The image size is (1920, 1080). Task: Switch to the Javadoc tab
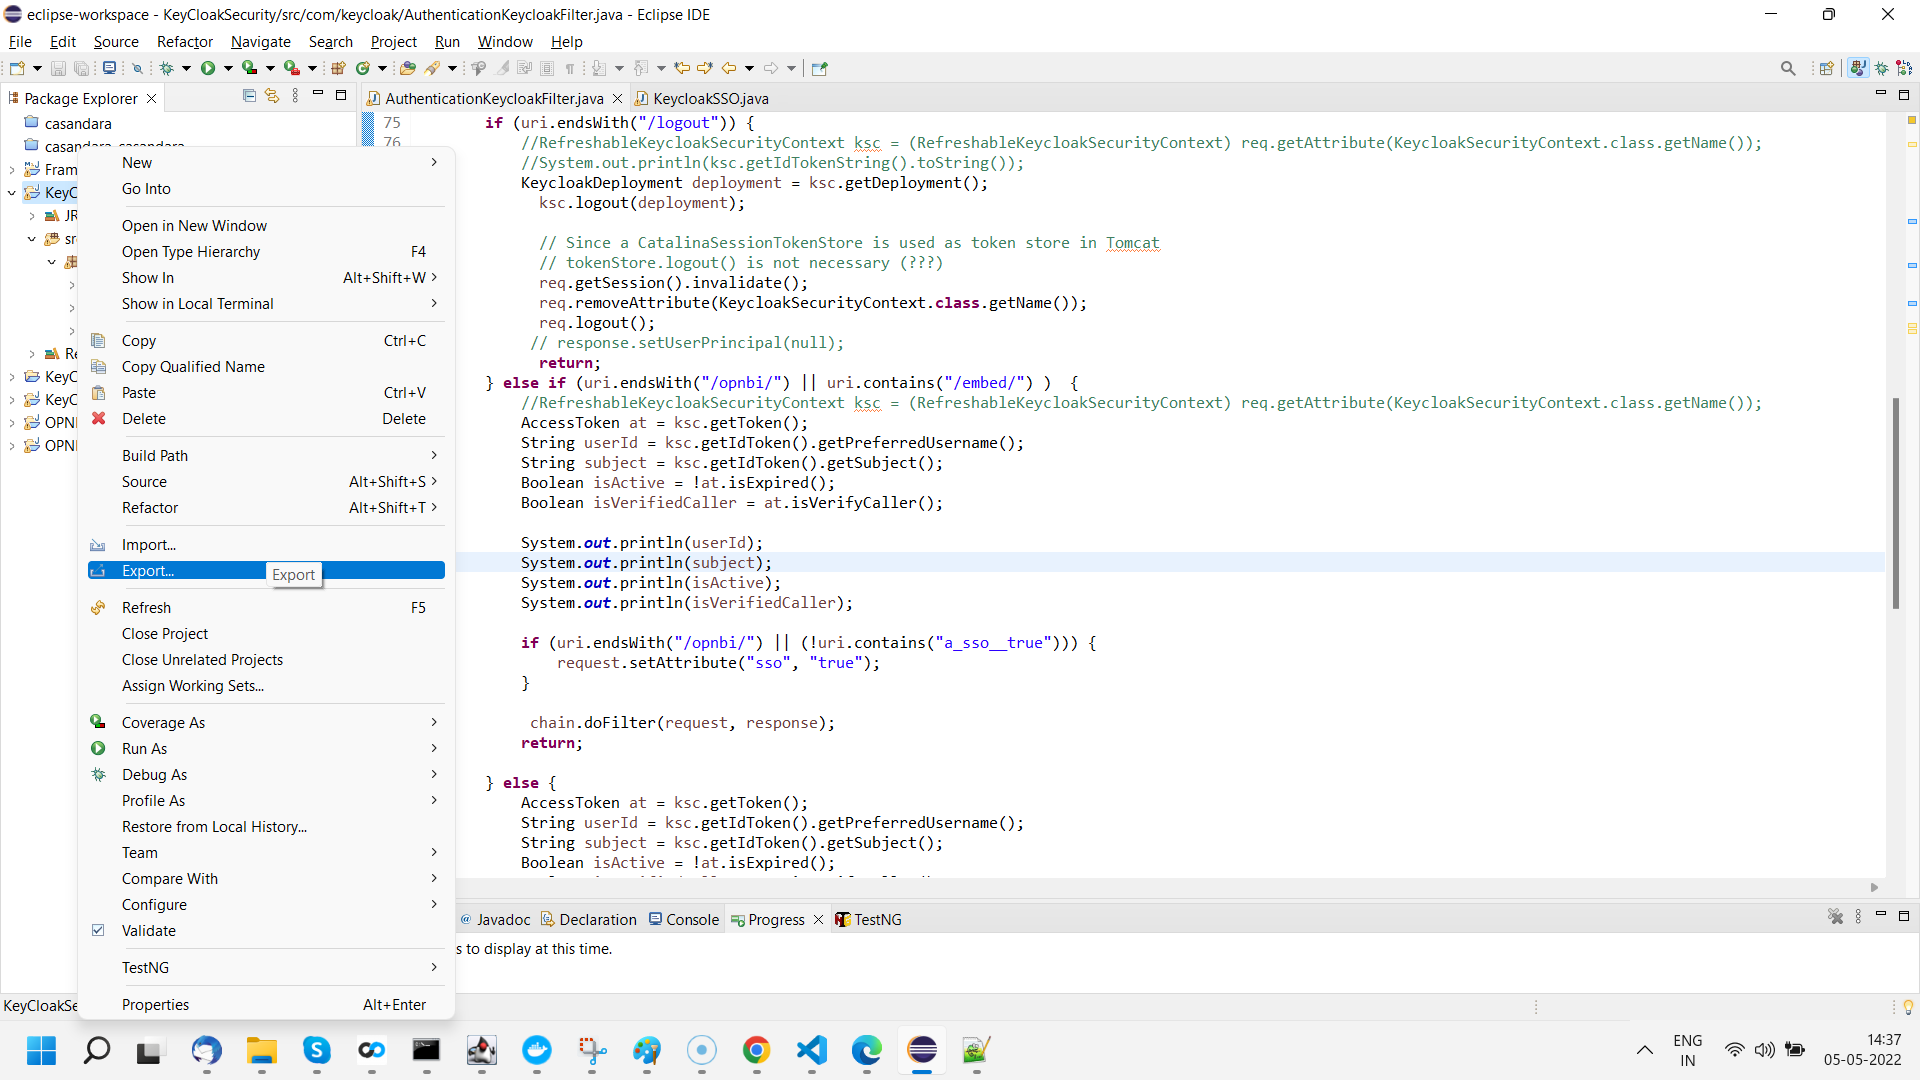495,919
